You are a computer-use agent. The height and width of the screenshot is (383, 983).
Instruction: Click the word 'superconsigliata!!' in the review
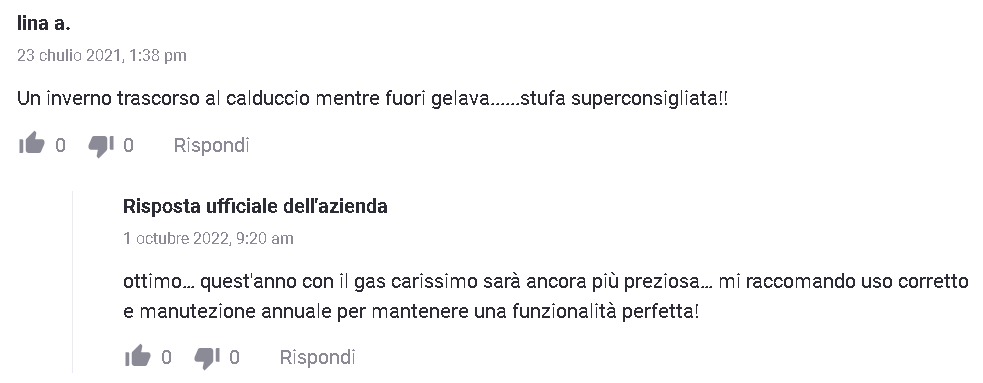coord(649,98)
